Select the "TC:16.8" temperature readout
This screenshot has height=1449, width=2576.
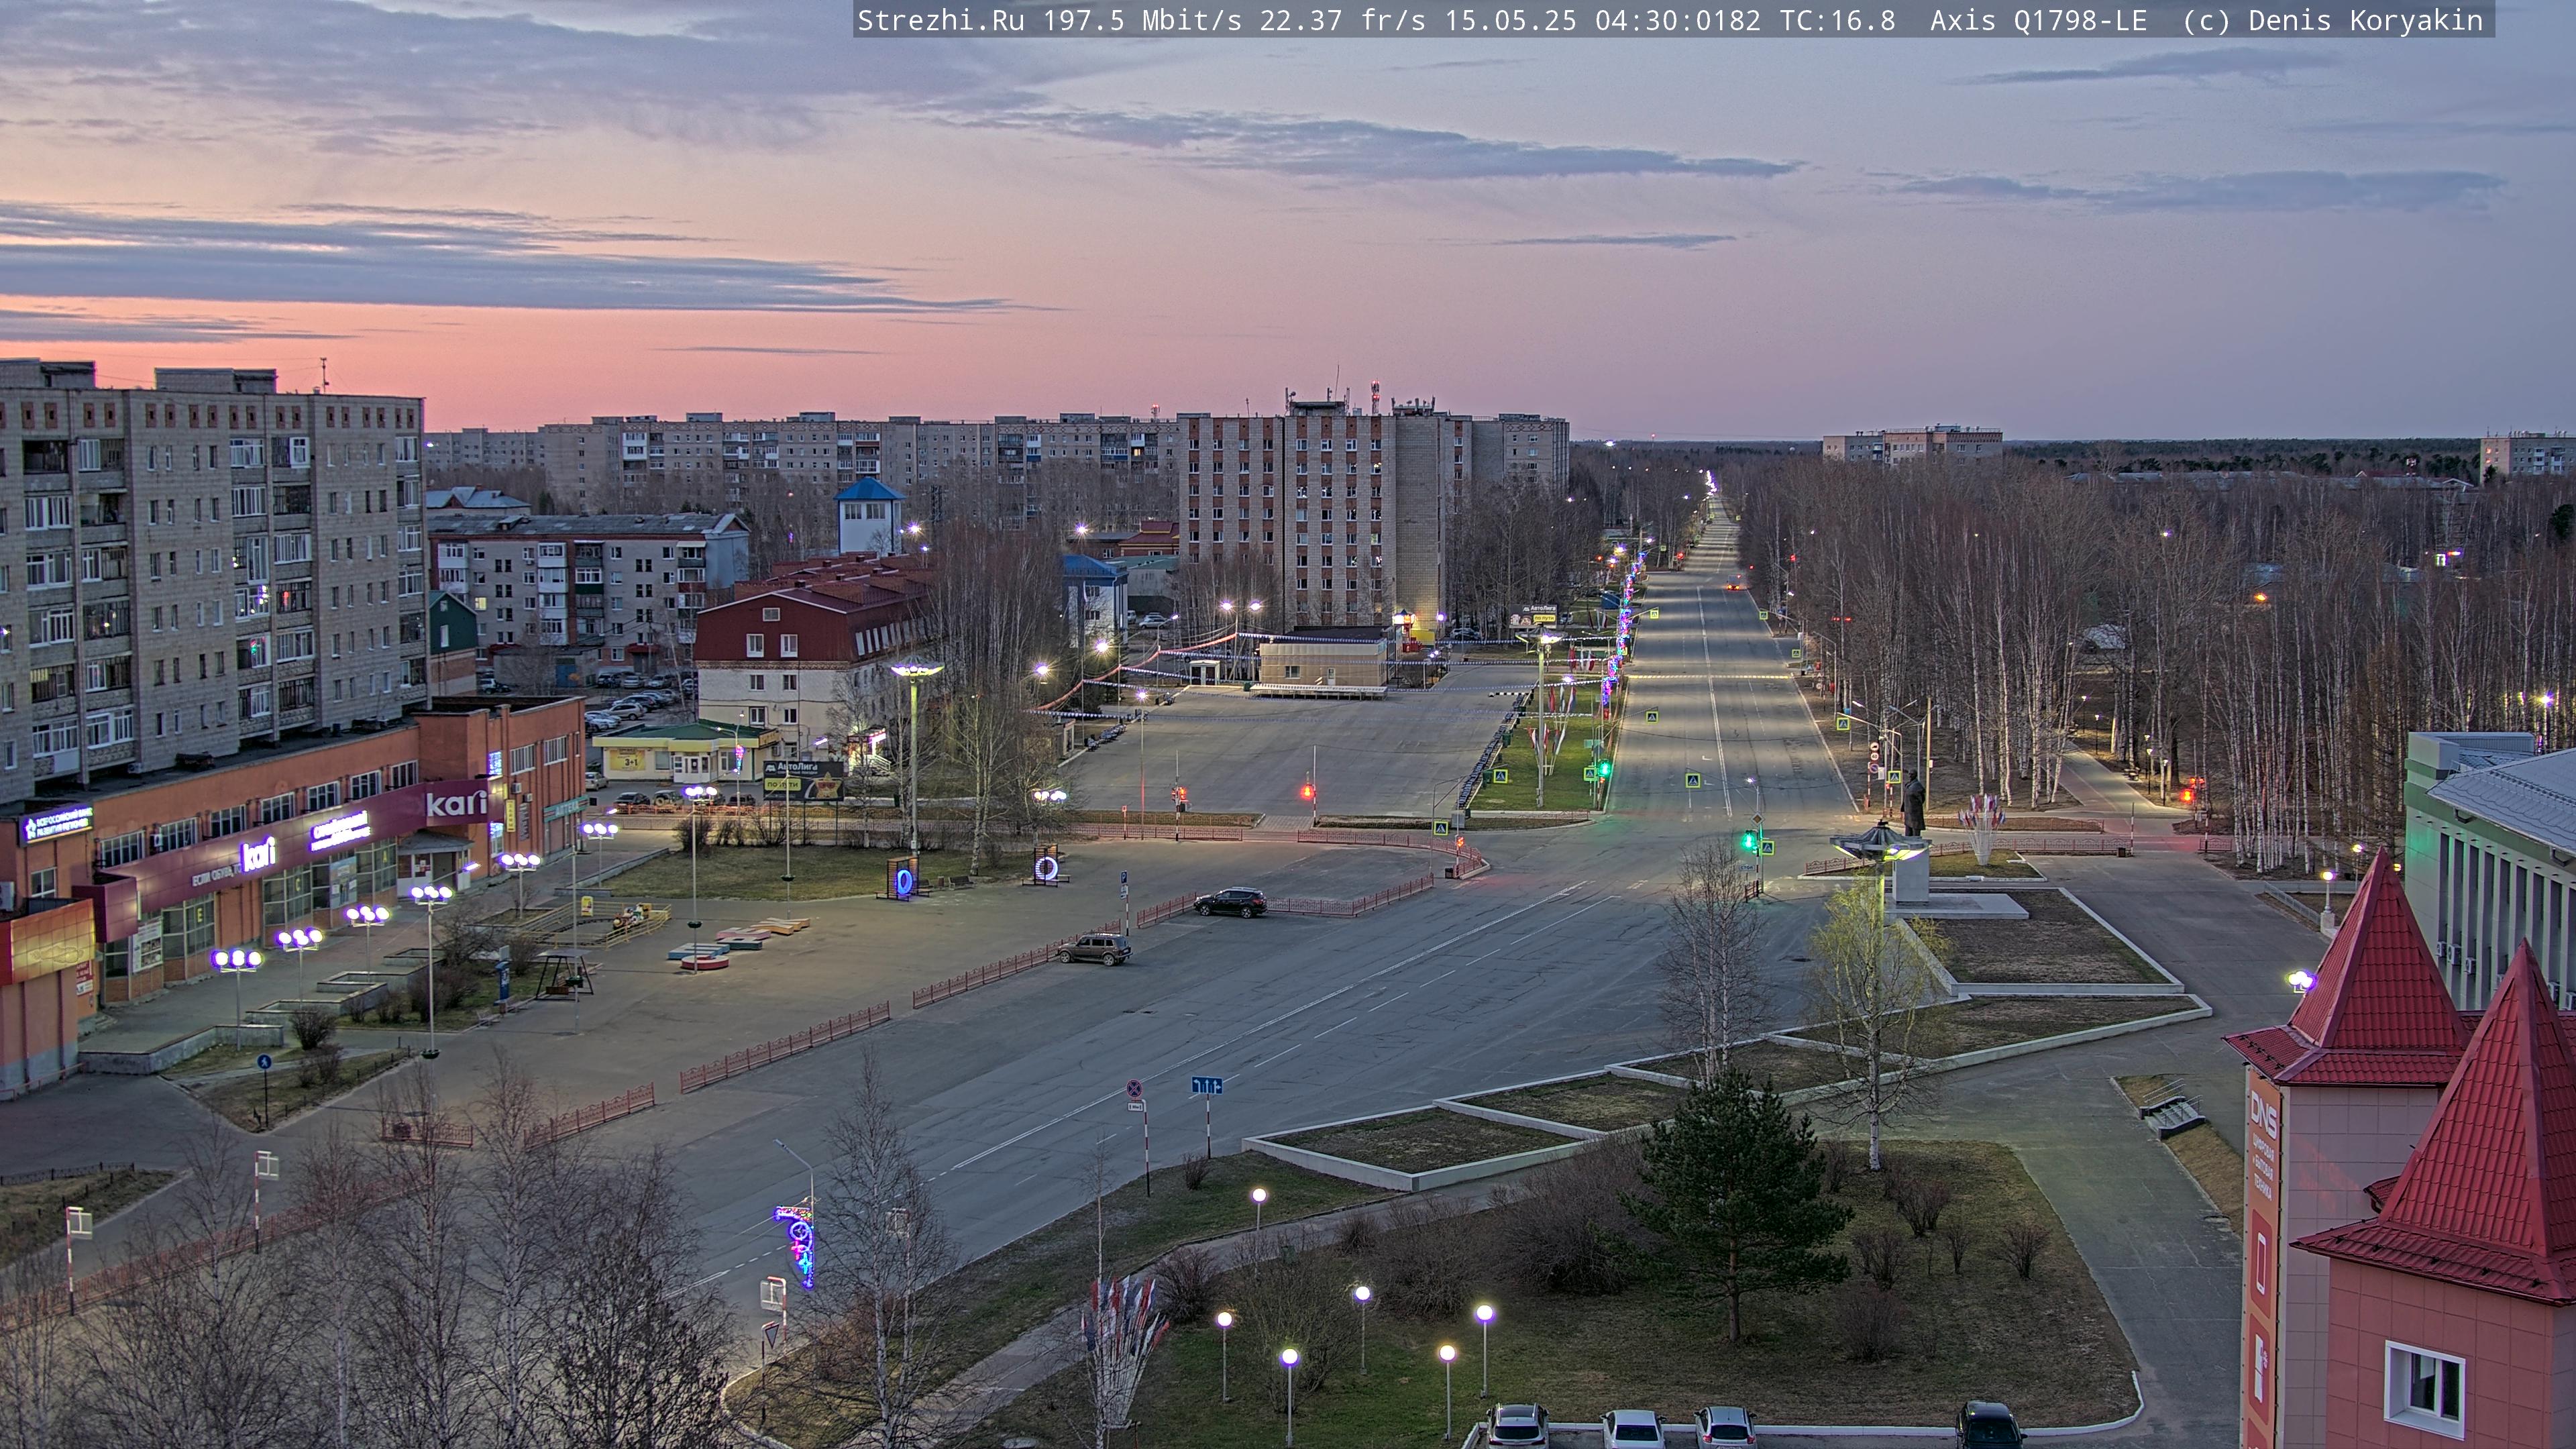click(x=1837, y=21)
